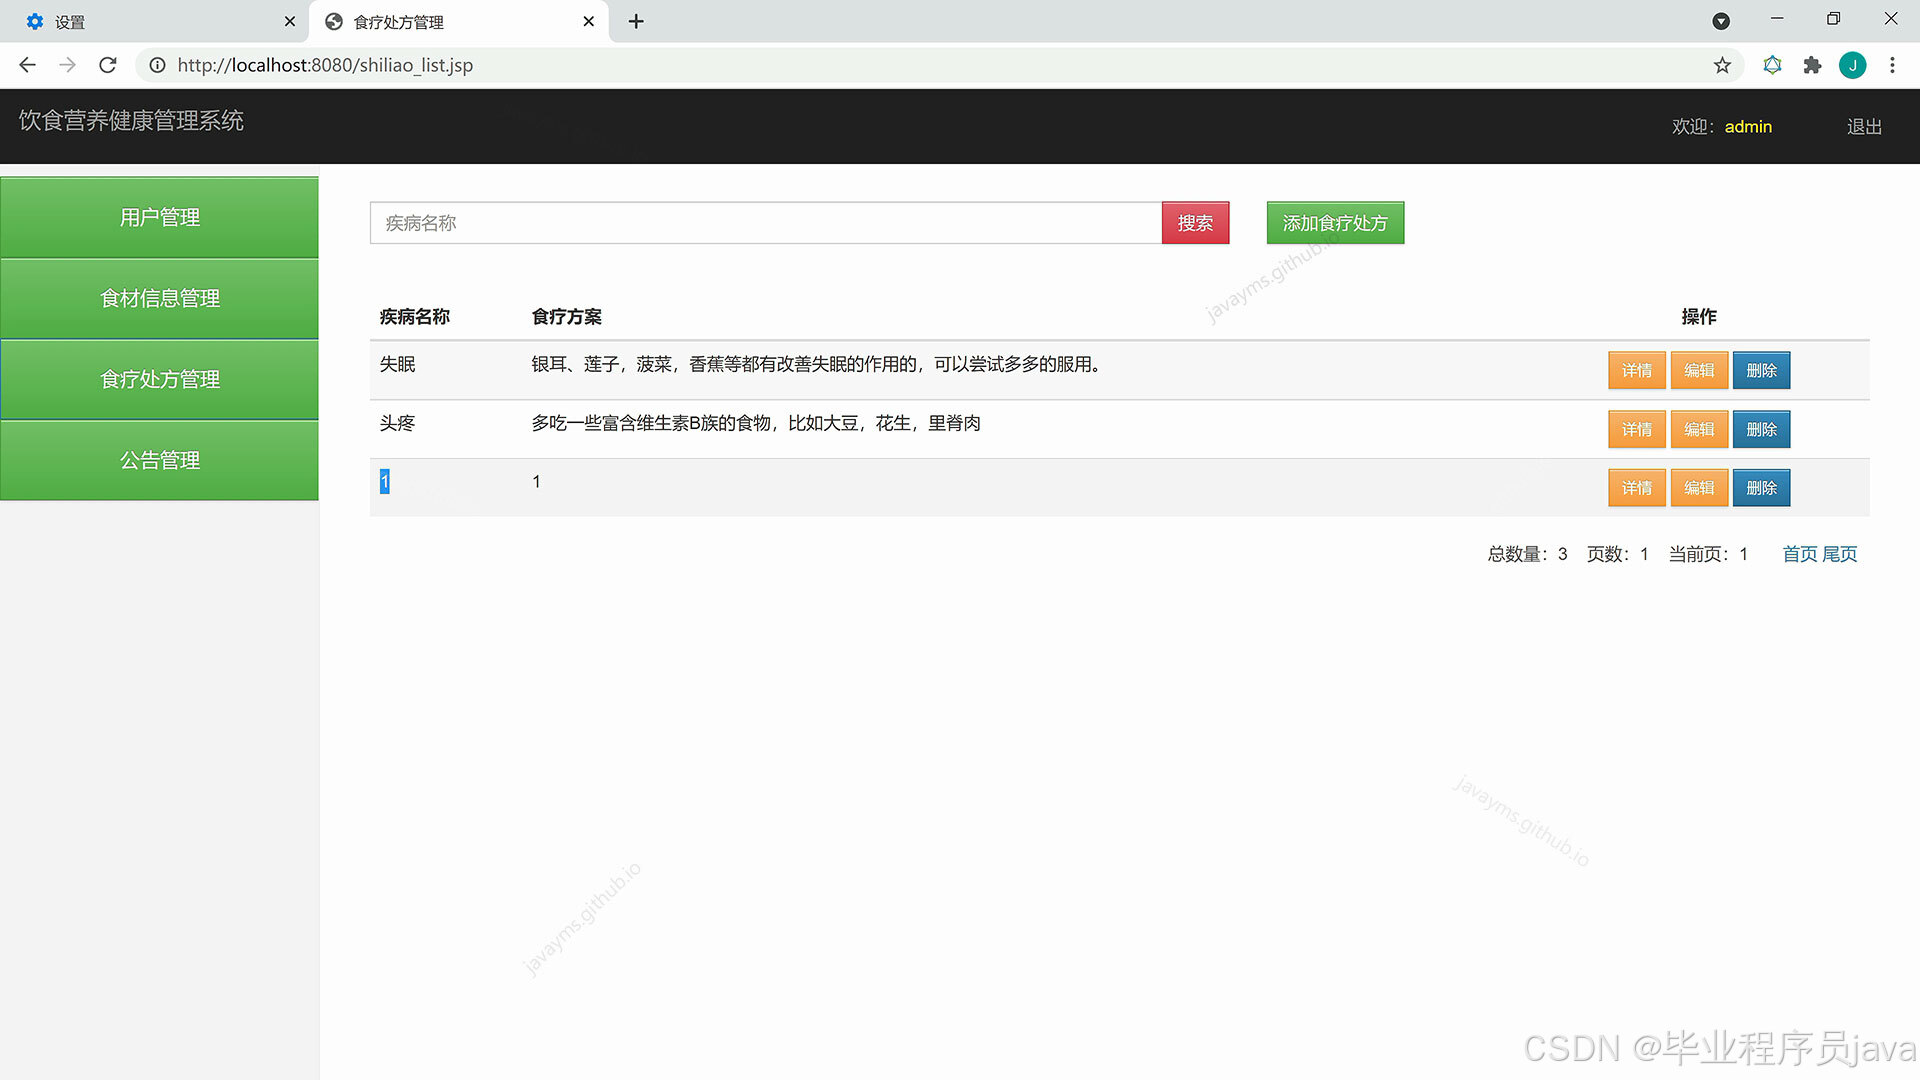Minimize the browser window
Viewport: 1920px width, 1080px height.
[1777, 19]
